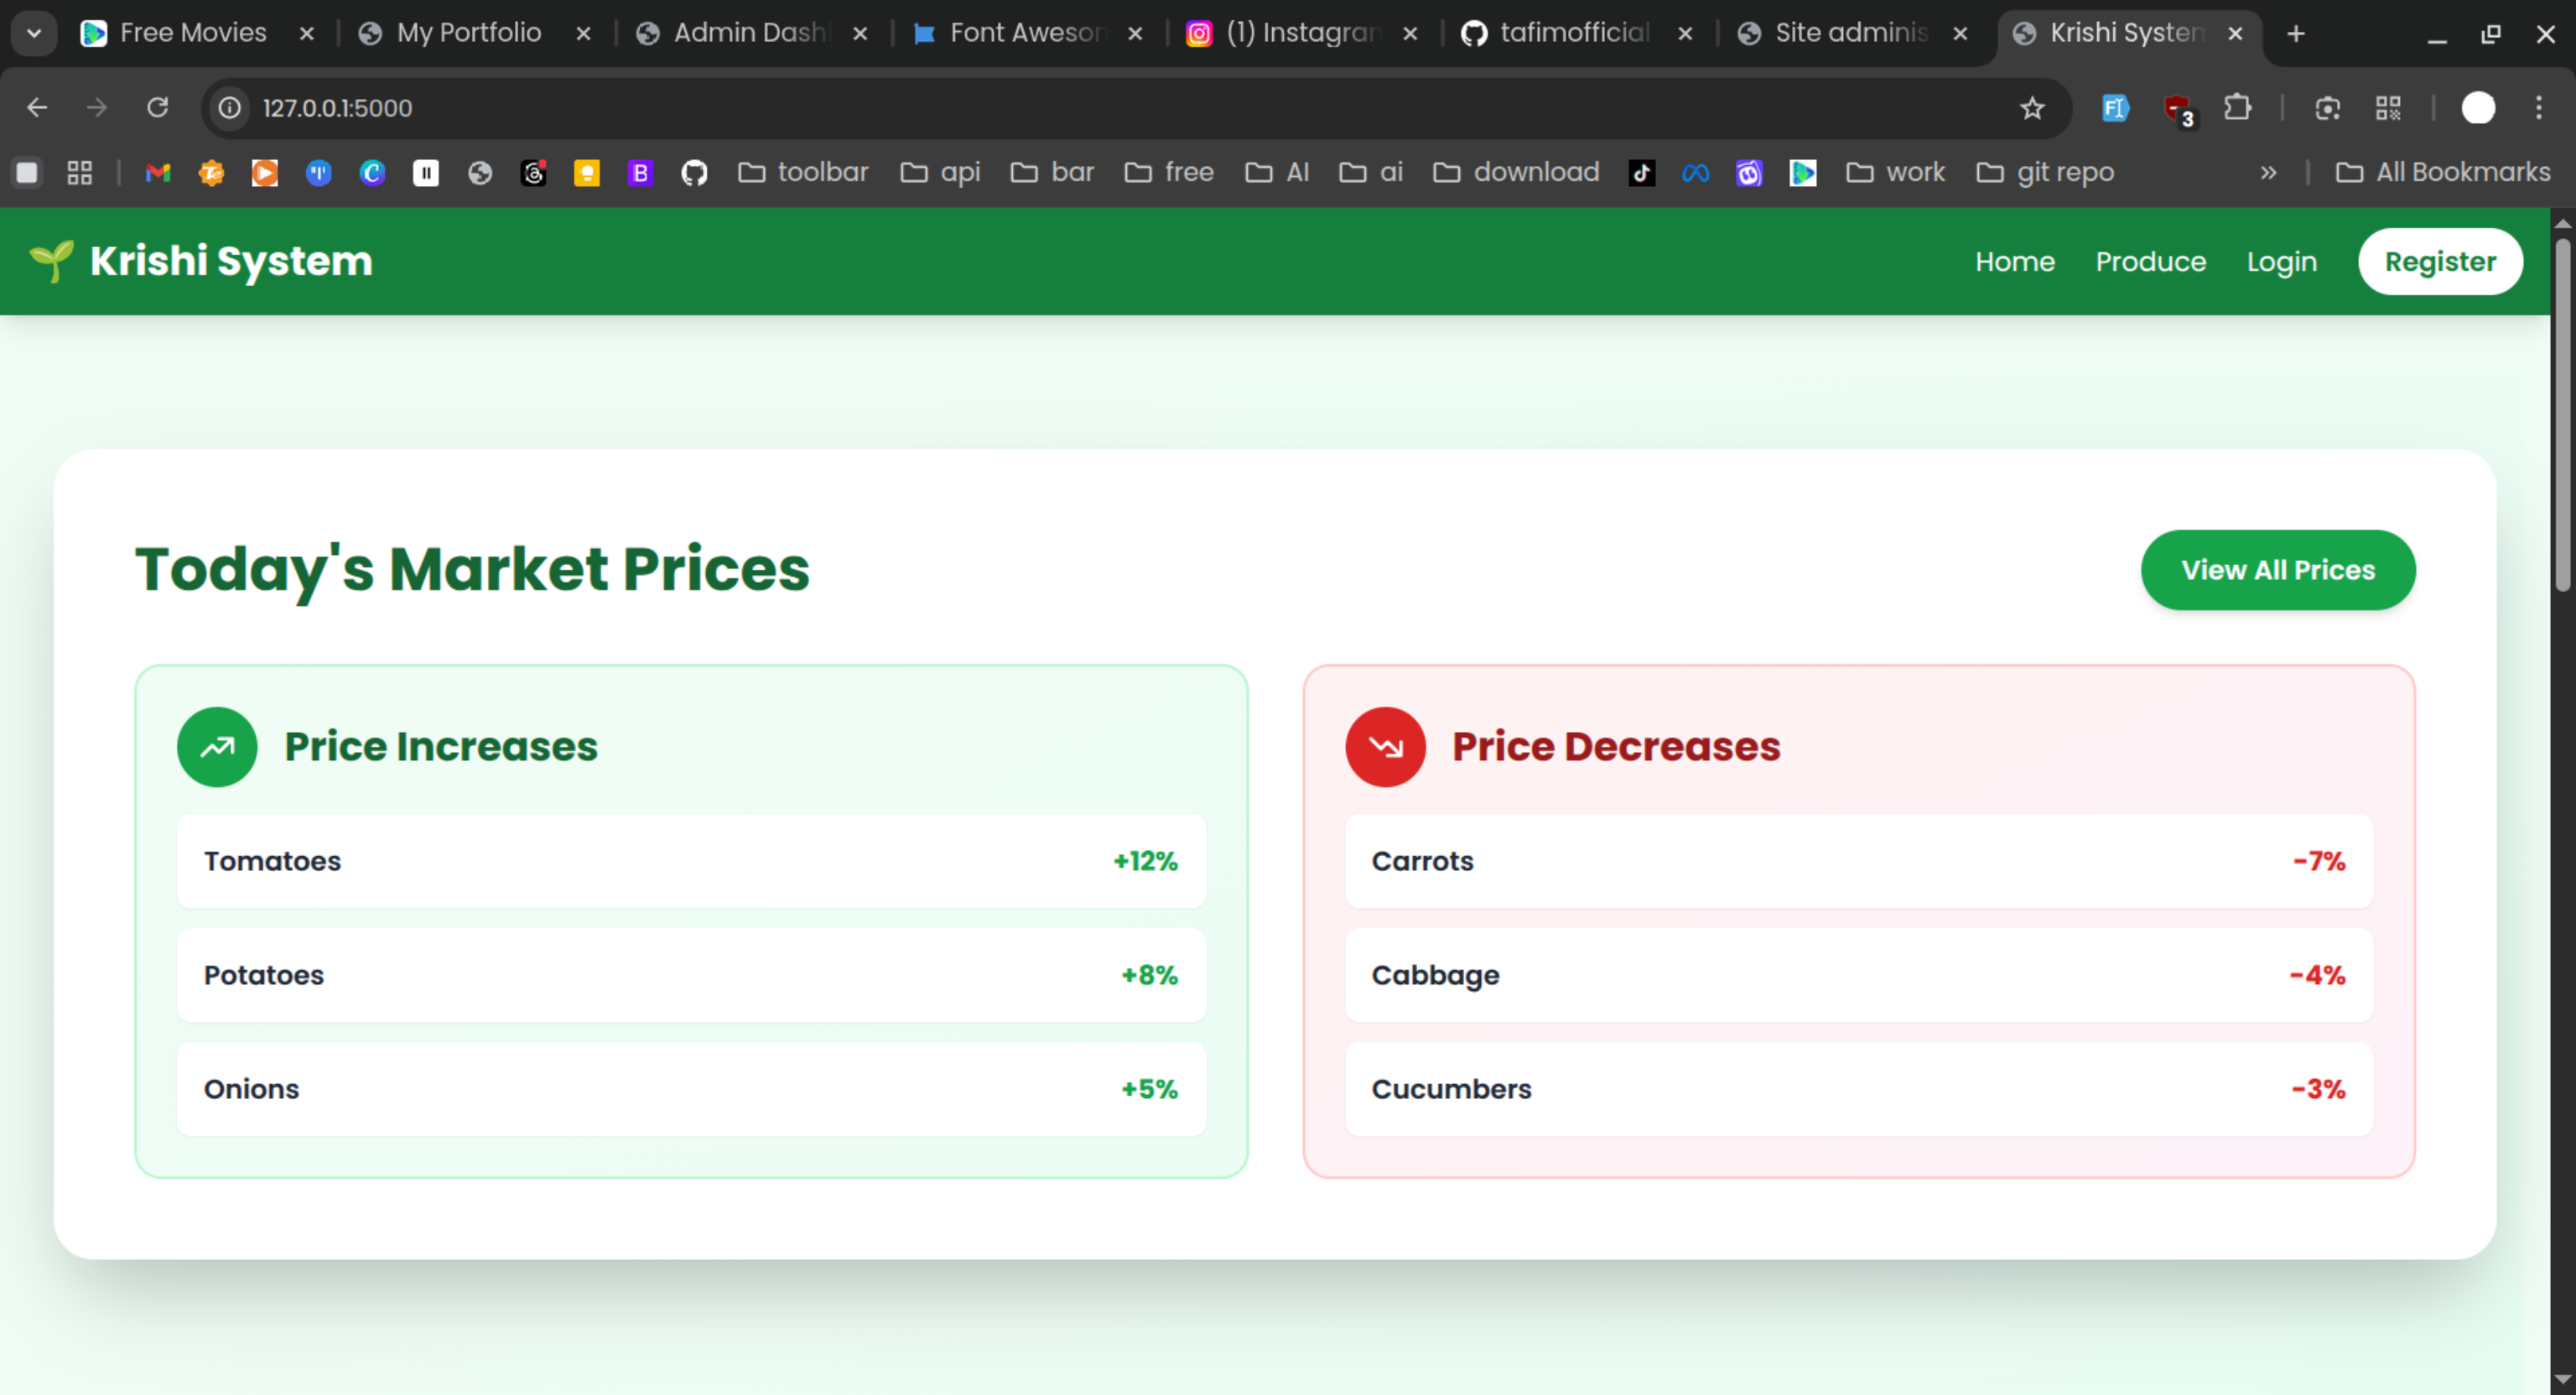Open the TikTok bookmark icon
2576x1395 pixels.
tap(1641, 173)
